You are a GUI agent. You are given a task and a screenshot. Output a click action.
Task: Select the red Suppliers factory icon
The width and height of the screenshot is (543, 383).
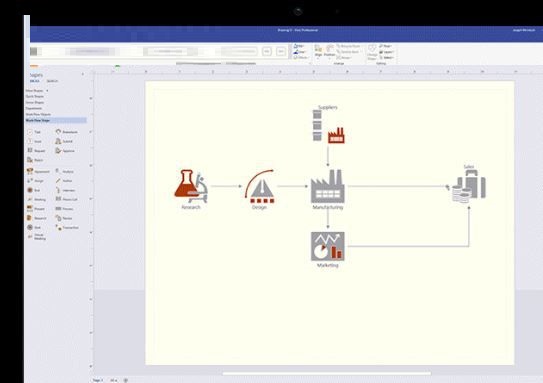click(x=336, y=135)
